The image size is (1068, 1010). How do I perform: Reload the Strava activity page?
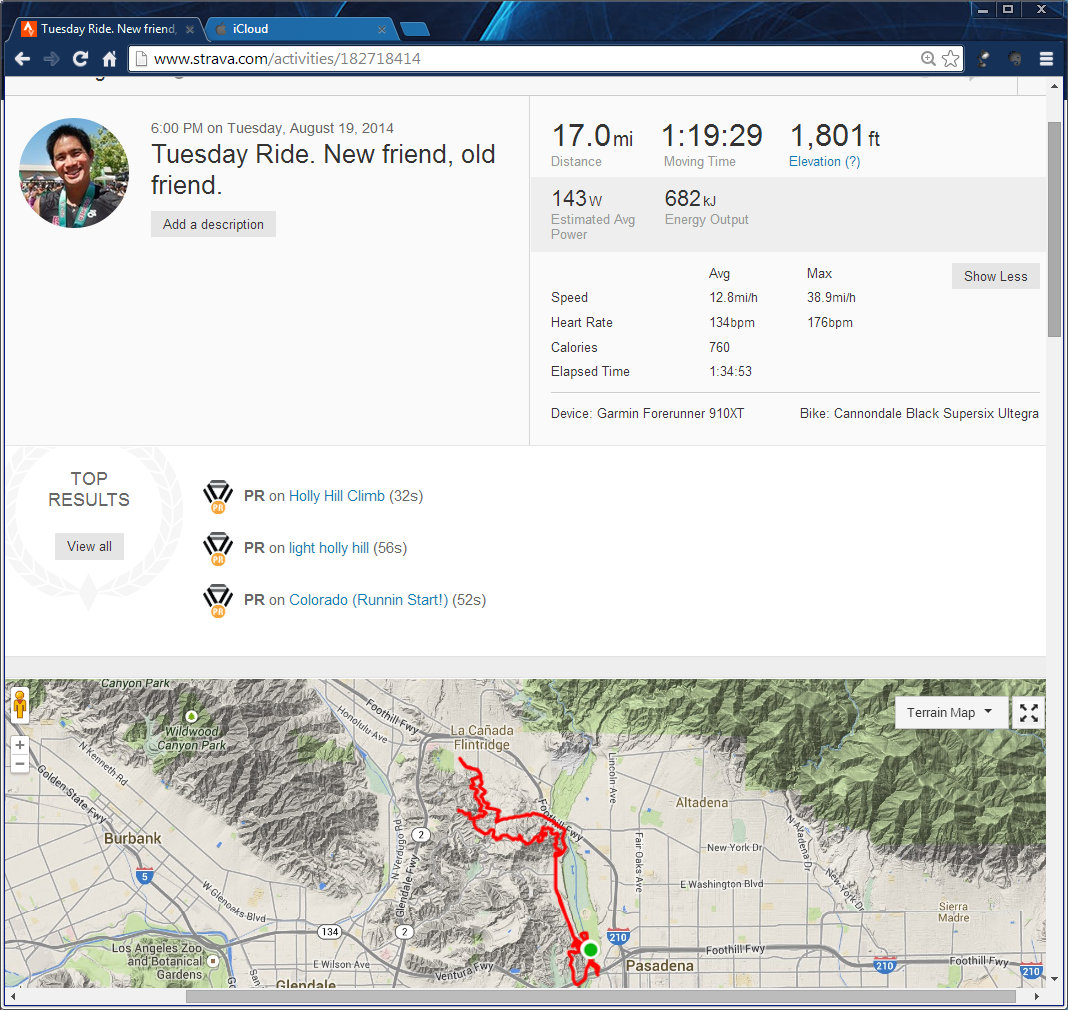pyautogui.click(x=81, y=59)
